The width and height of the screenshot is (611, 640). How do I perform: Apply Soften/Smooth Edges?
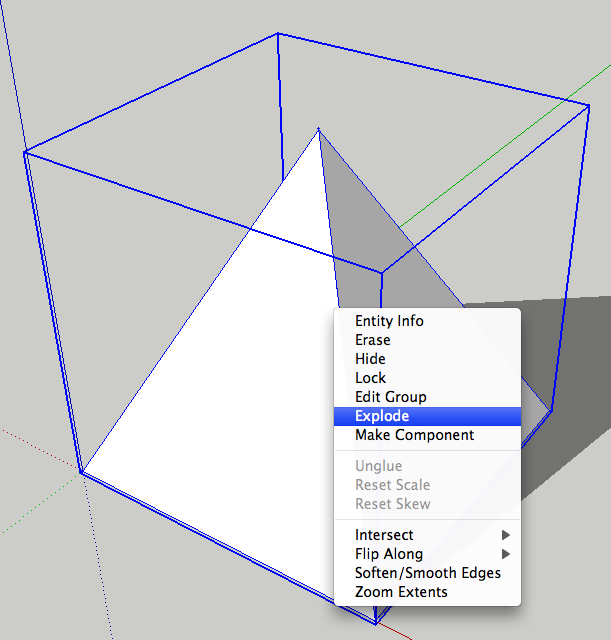click(427, 573)
